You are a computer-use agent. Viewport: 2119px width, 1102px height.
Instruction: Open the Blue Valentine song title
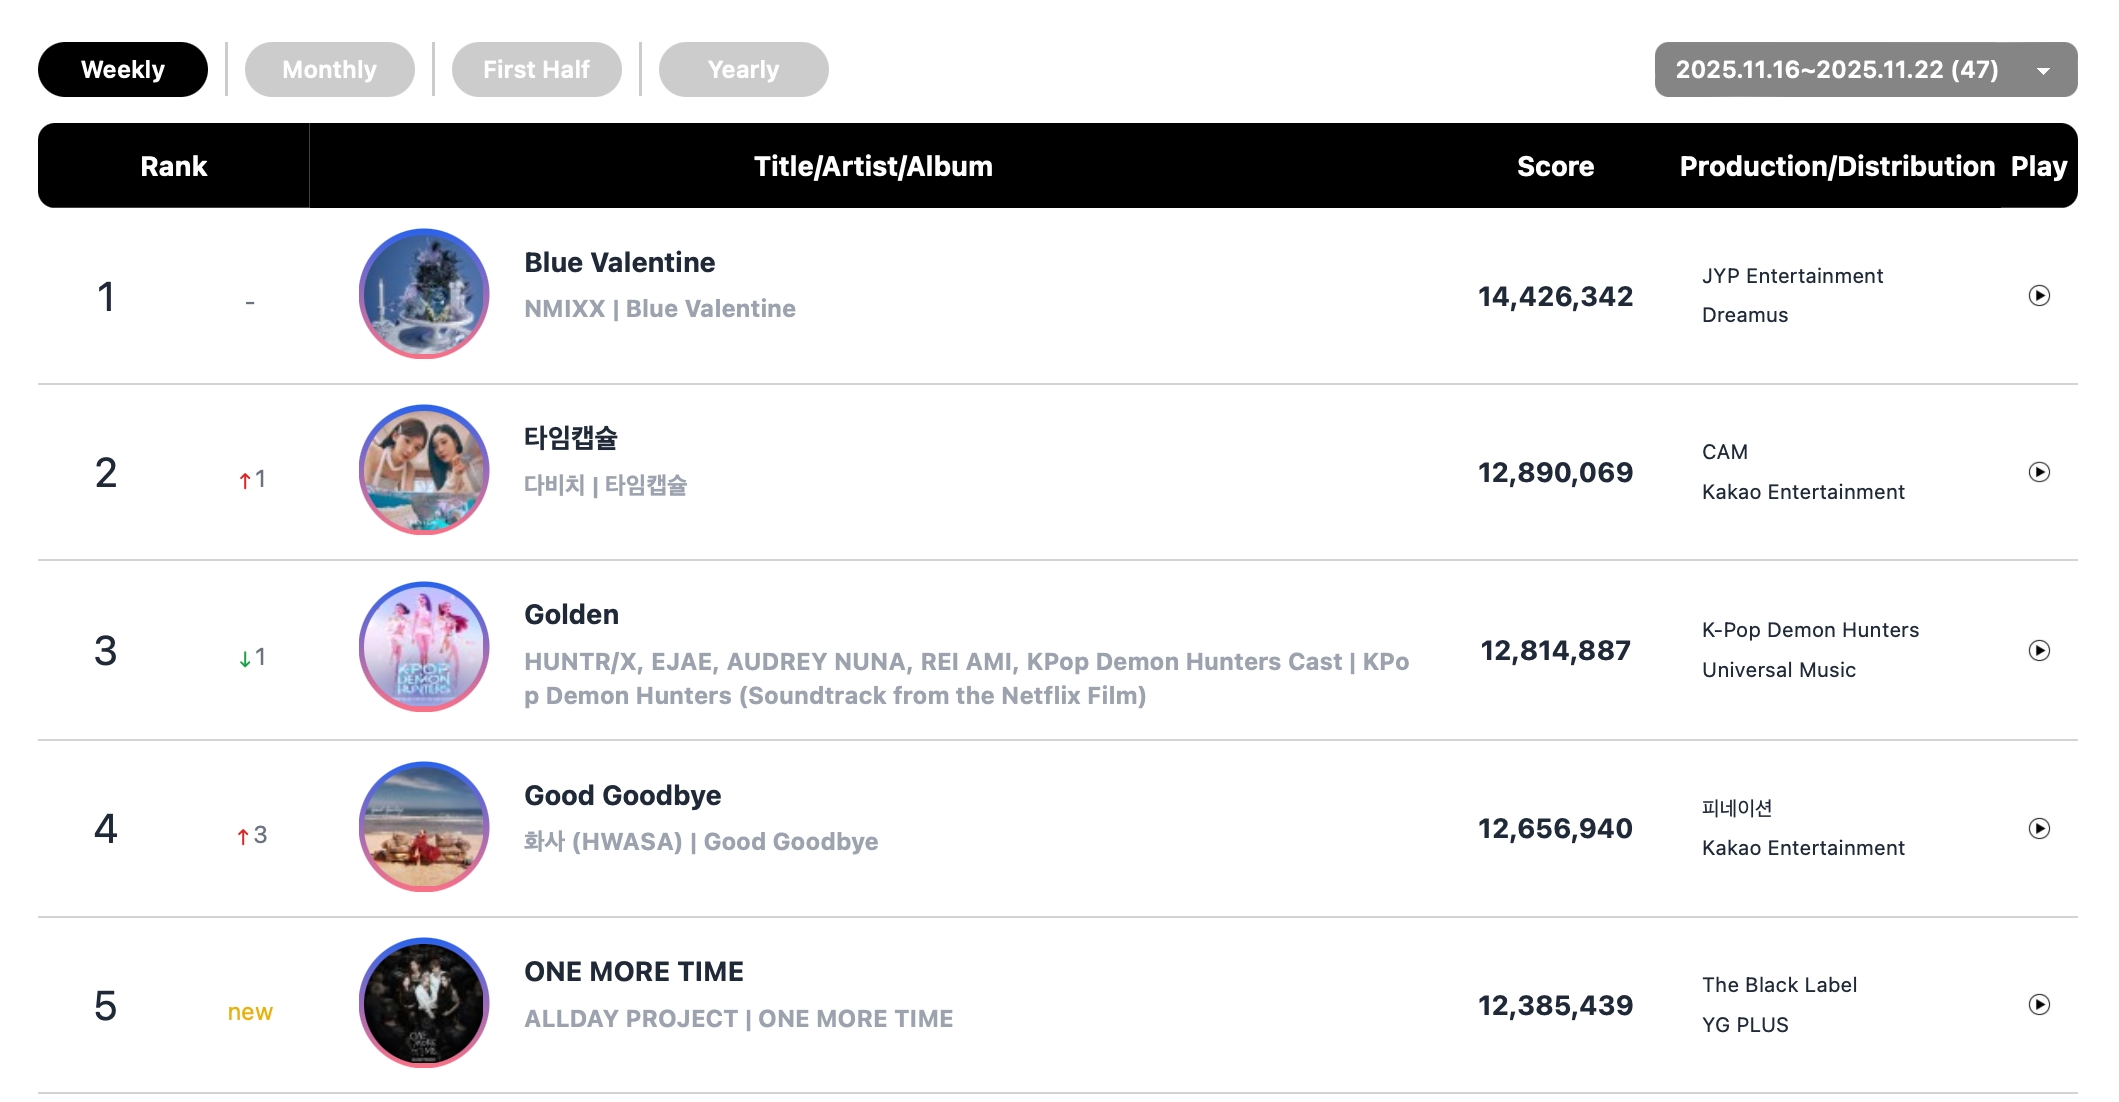[619, 263]
